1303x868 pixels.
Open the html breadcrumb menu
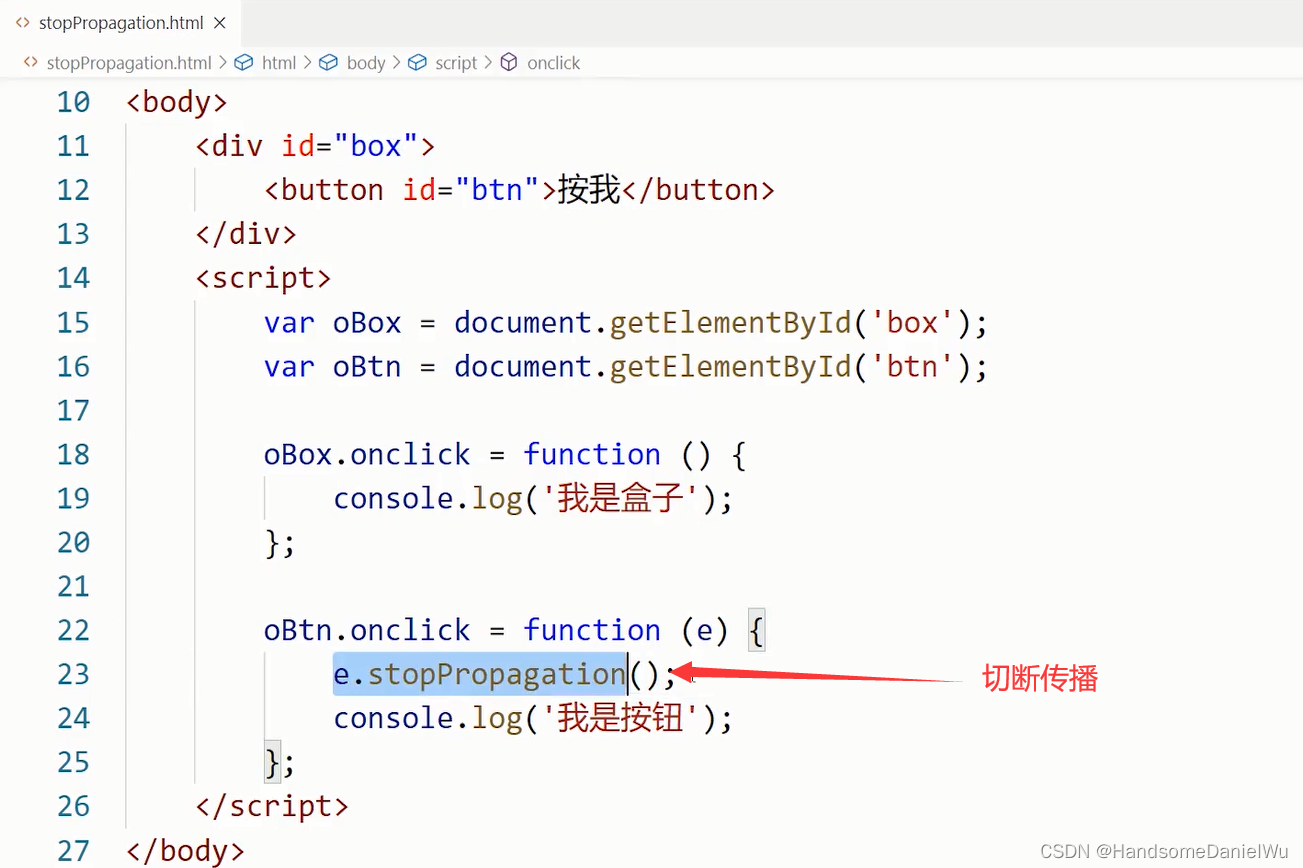279,62
